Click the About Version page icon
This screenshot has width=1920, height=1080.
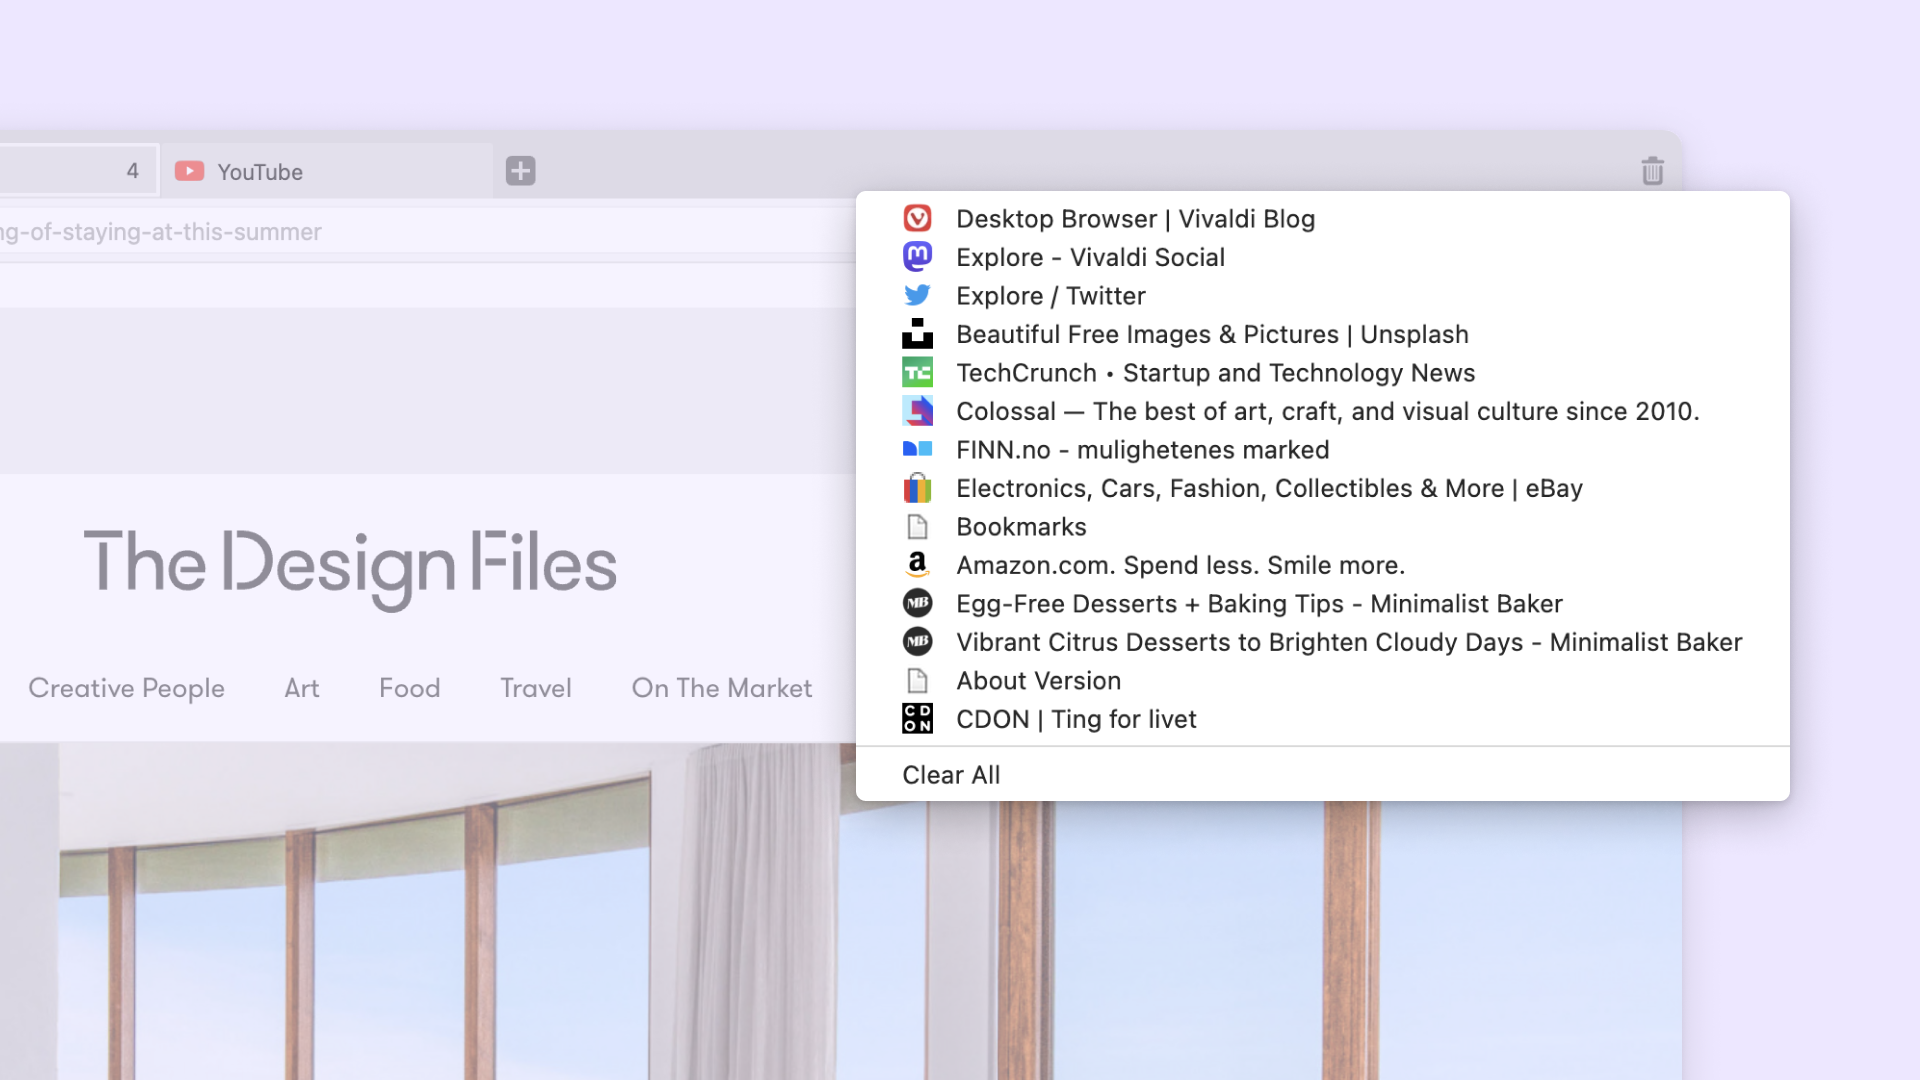[x=917, y=681]
